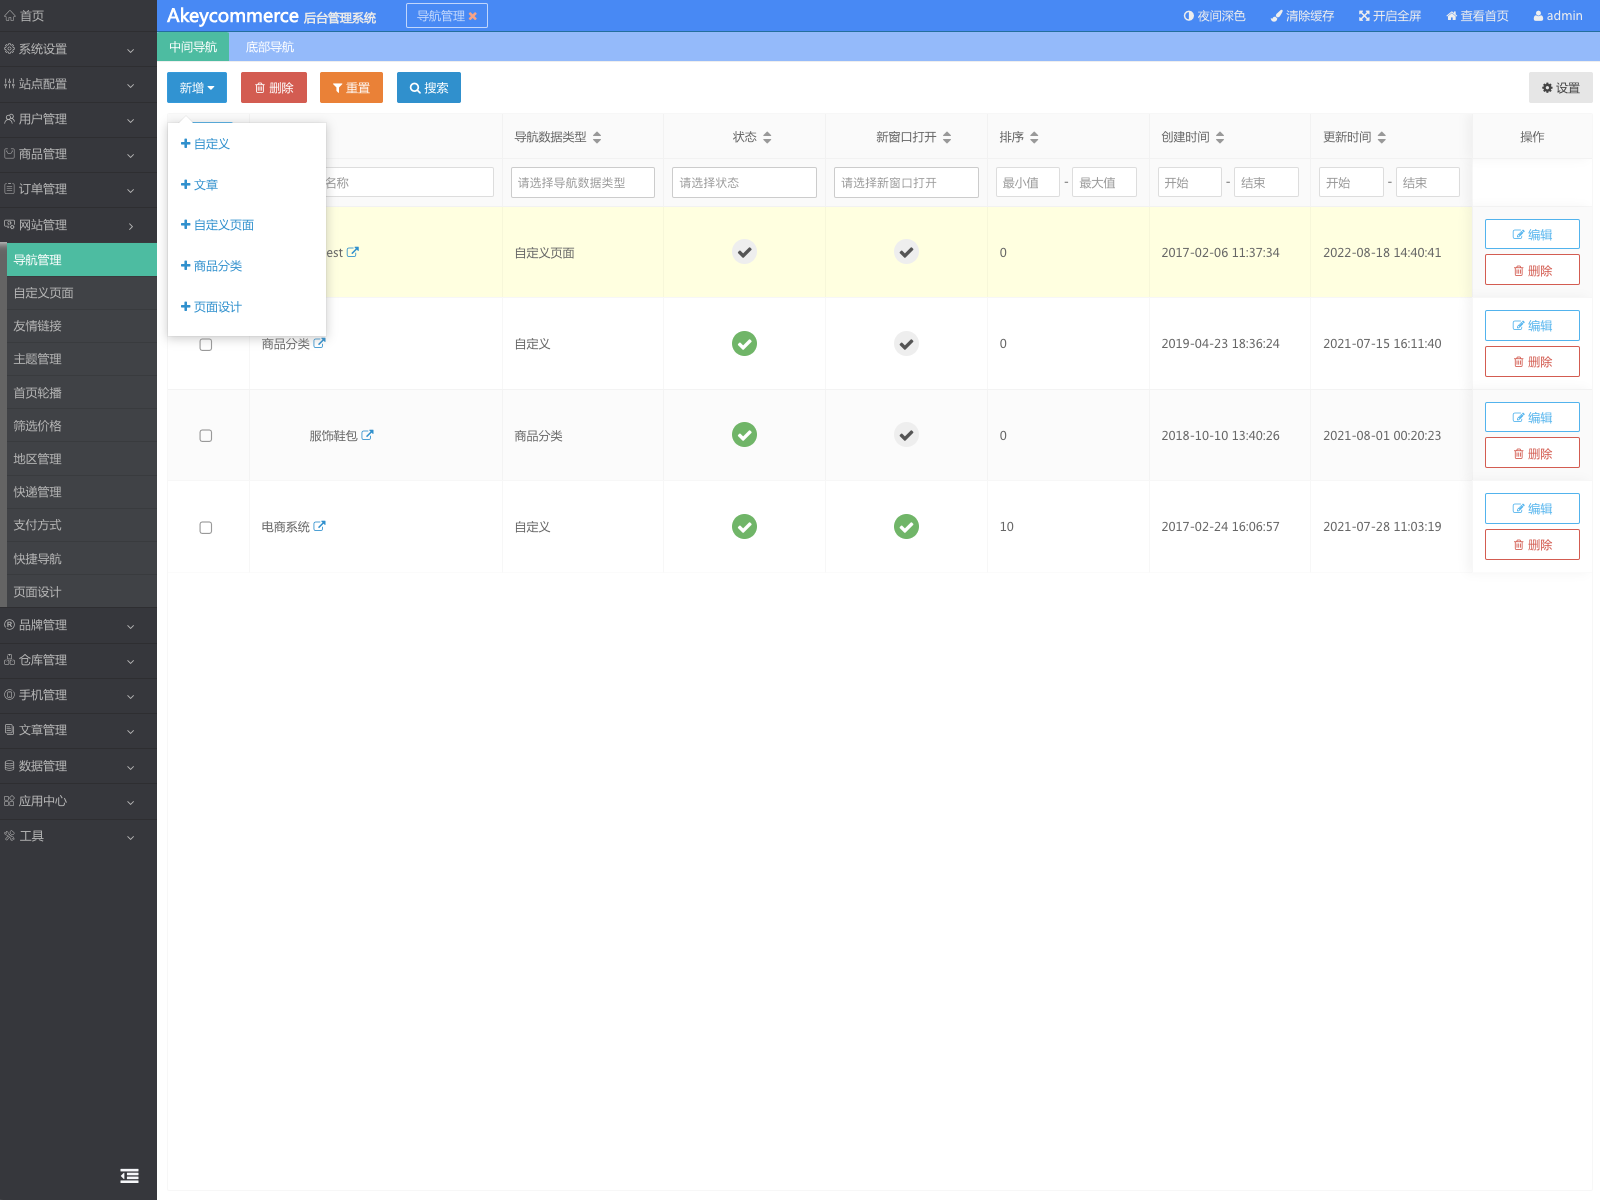
Task: Enable 开启全屏 fullscreen mode
Action: click(x=1390, y=16)
